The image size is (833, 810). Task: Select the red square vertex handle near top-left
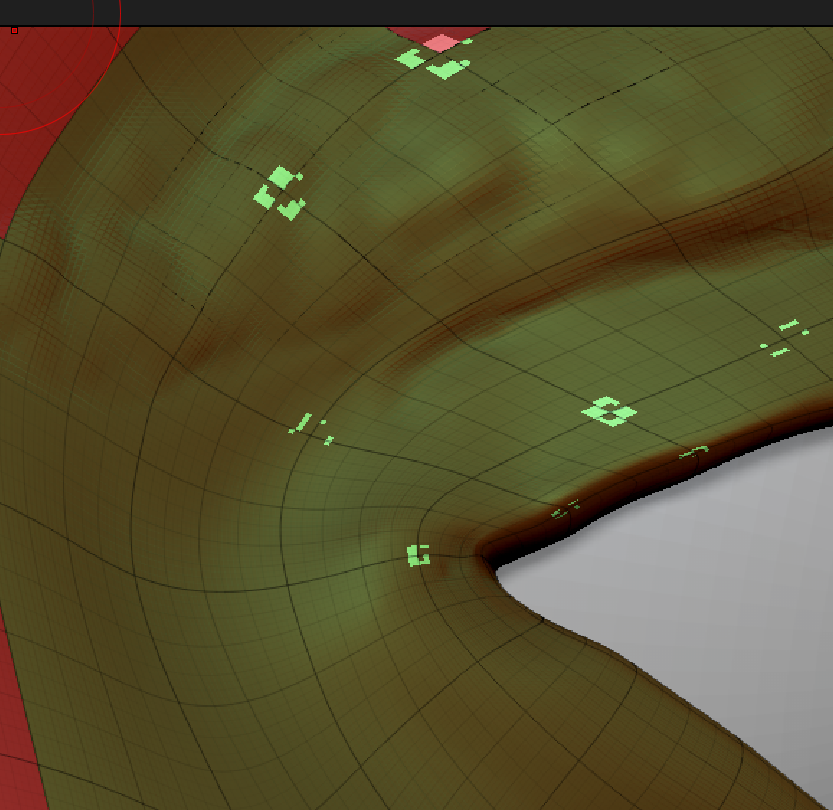coord(14,30)
